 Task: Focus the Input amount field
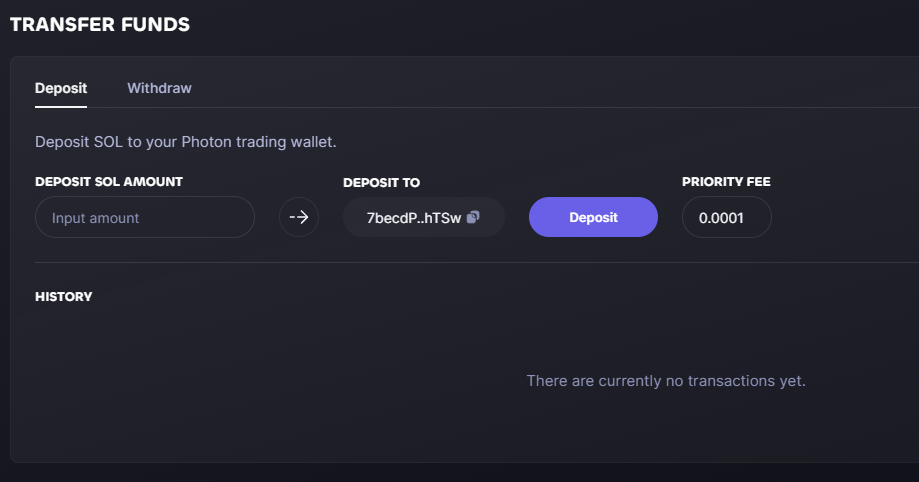tap(145, 217)
